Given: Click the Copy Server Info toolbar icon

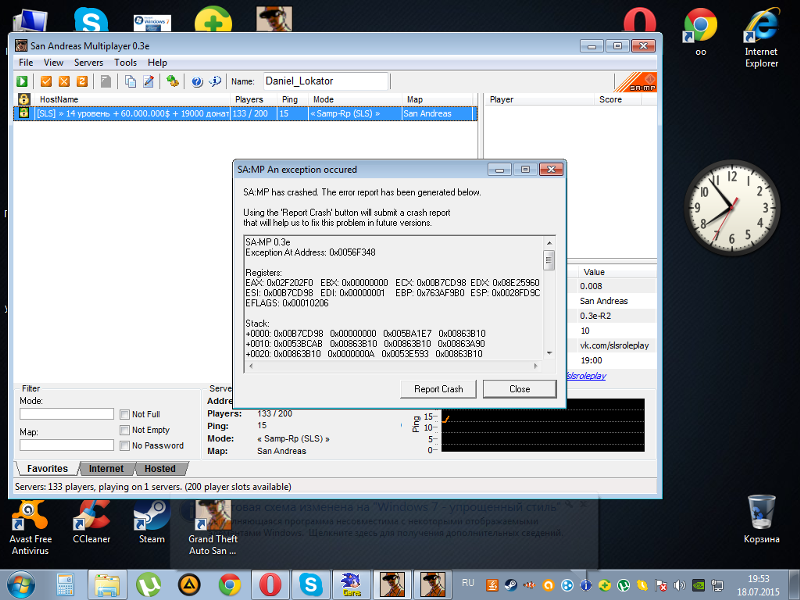Looking at the screenshot, I should (130, 82).
